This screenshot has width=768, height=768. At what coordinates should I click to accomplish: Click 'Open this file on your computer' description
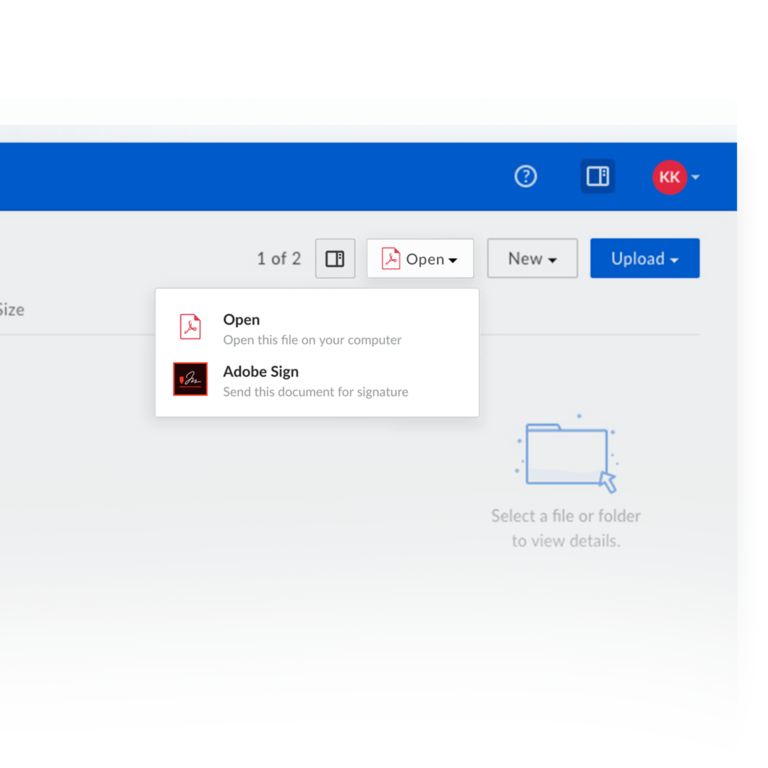click(x=312, y=340)
